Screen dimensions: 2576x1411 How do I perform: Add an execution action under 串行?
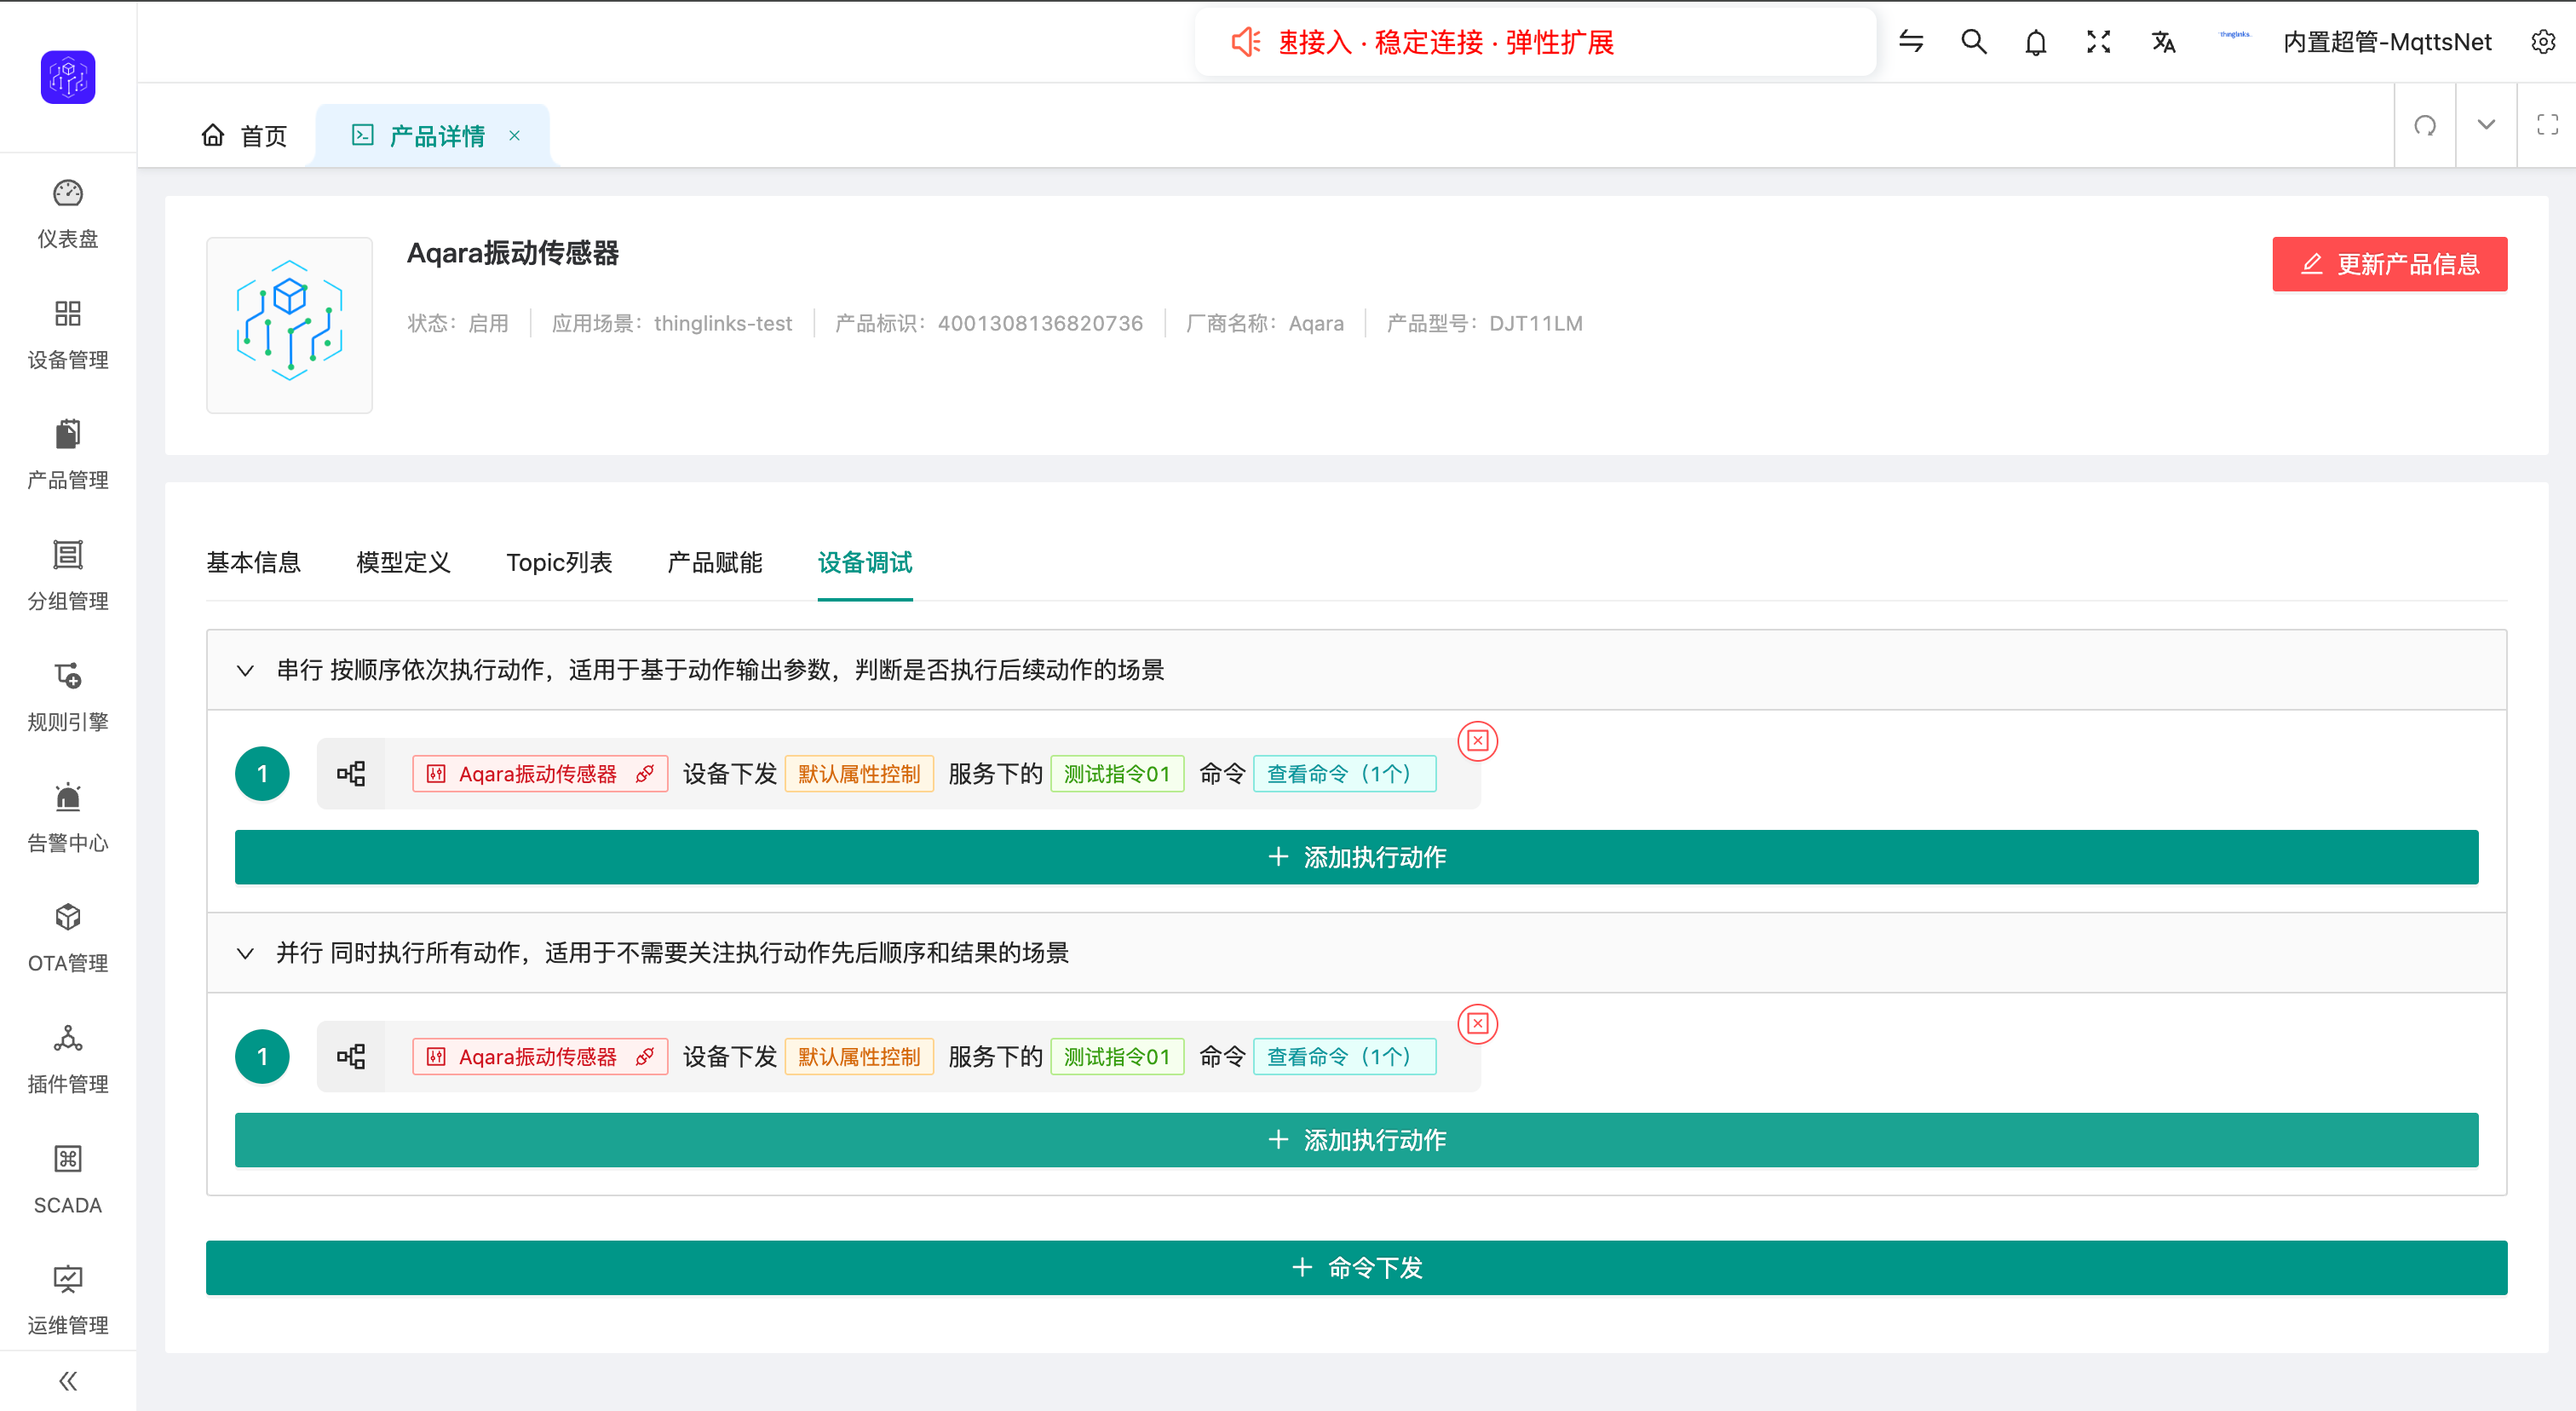(1356, 857)
